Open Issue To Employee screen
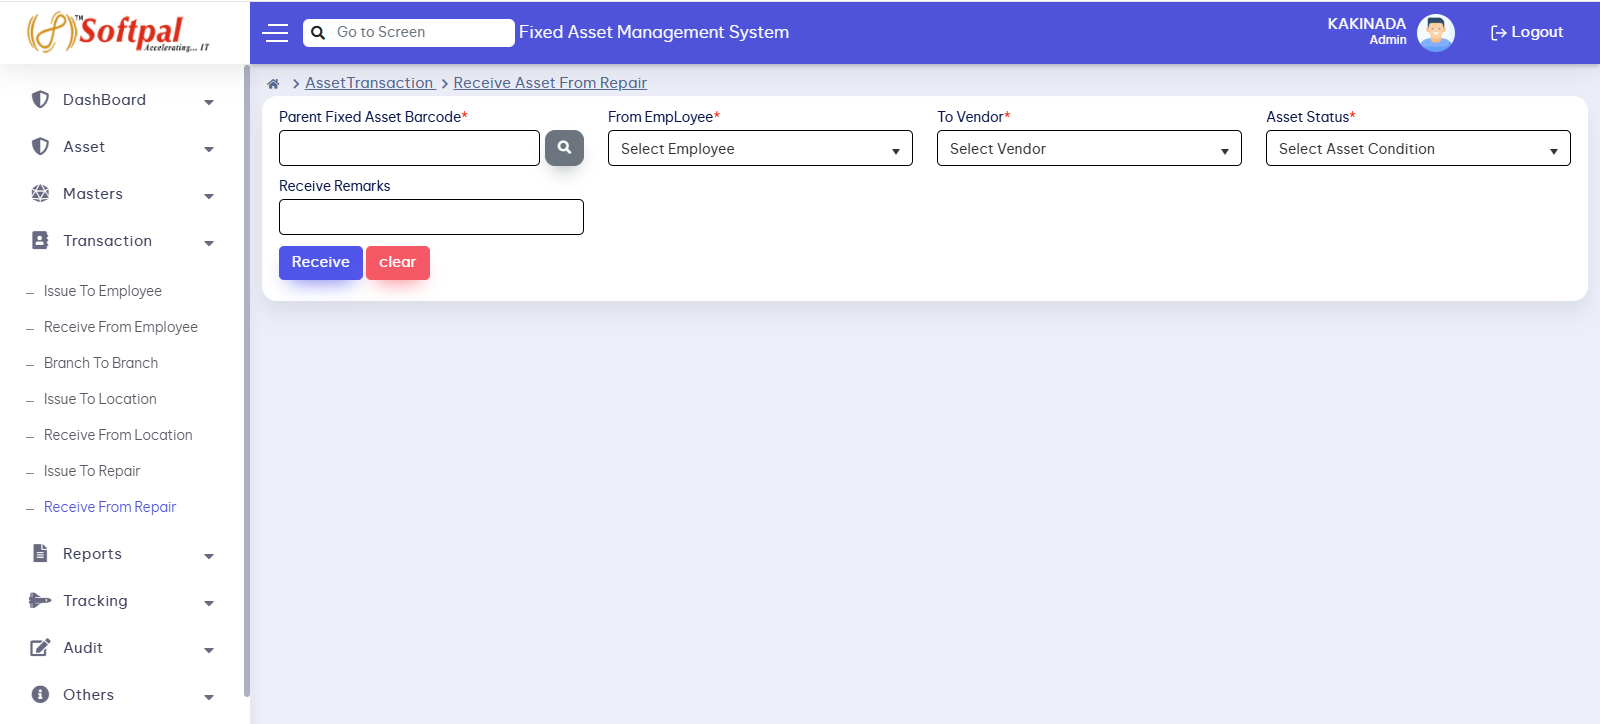1600x724 pixels. click(x=103, y=291)
